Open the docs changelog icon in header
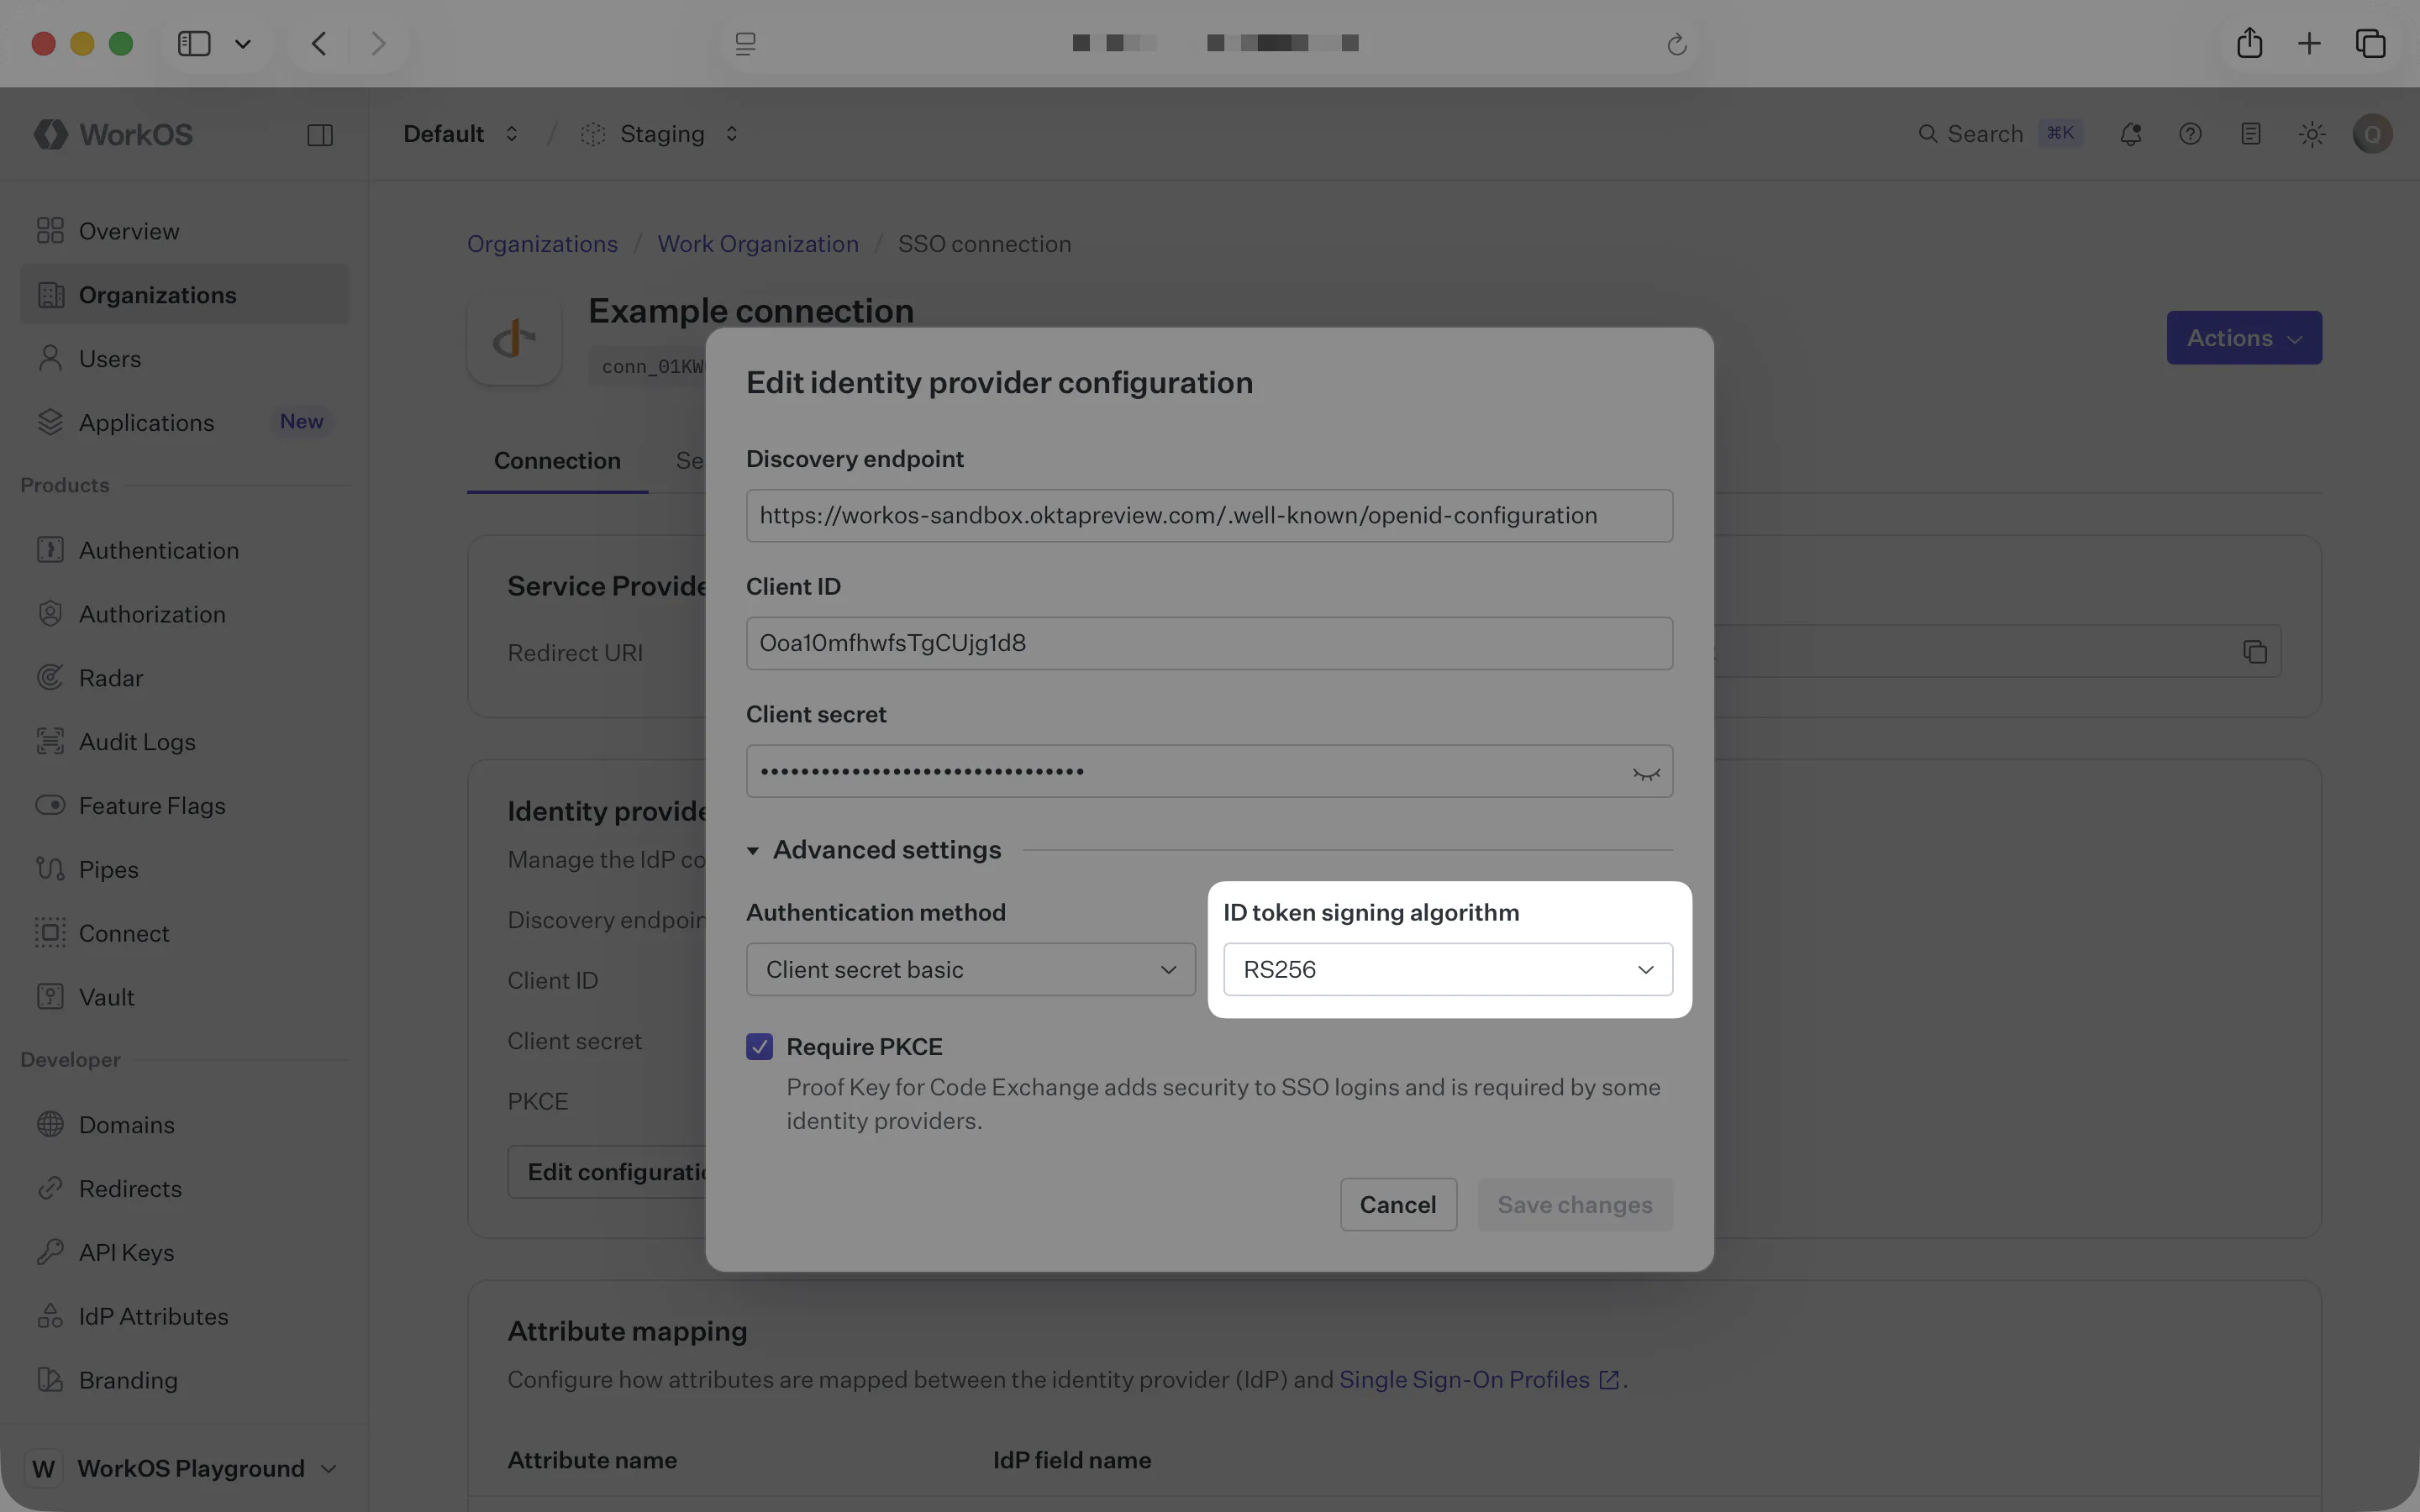 coord(2250,134)
